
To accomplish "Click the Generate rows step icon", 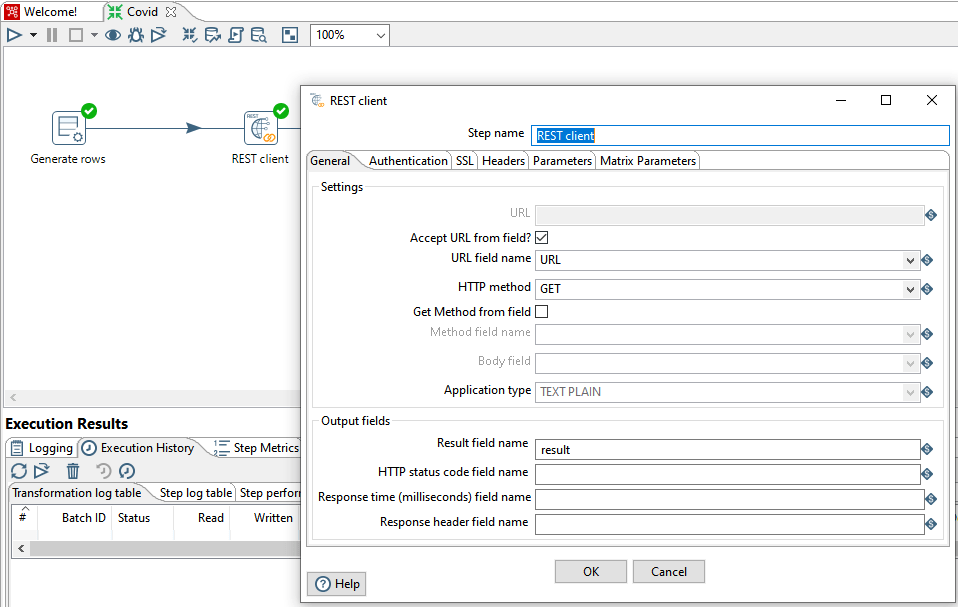I will pos(68,128).
